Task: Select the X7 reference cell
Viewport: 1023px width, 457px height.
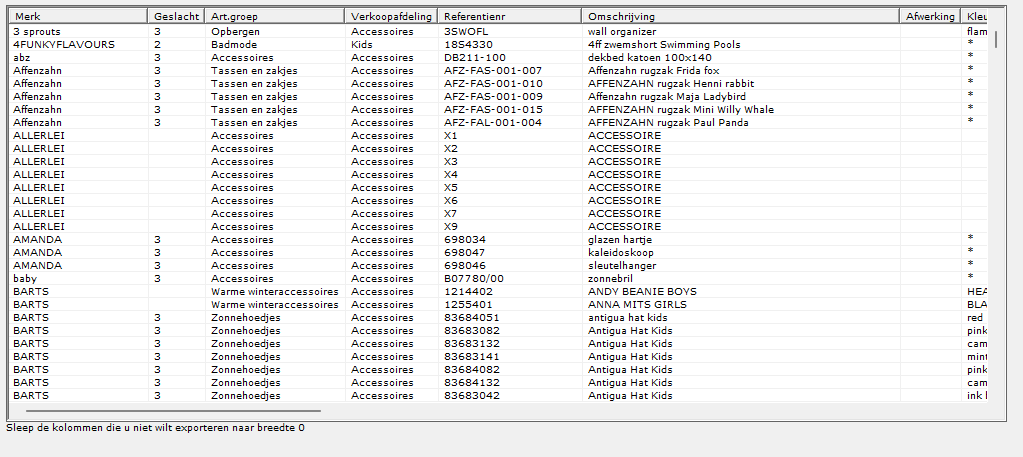Action: pyautogui.click(x=451, y=213)
